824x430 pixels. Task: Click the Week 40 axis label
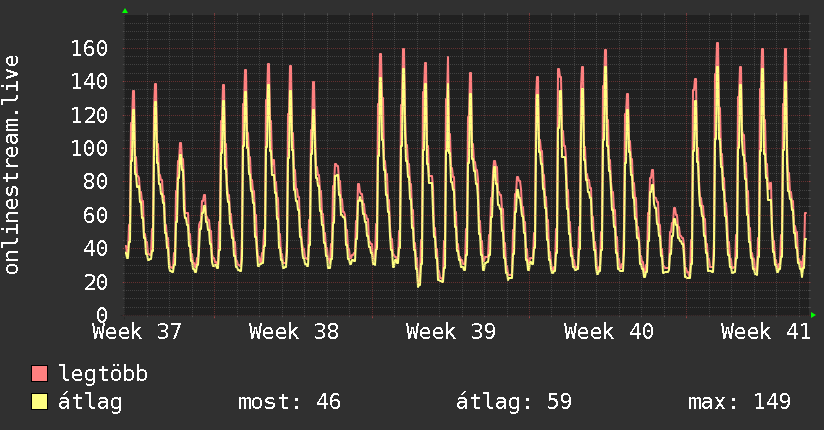[609, 332]
